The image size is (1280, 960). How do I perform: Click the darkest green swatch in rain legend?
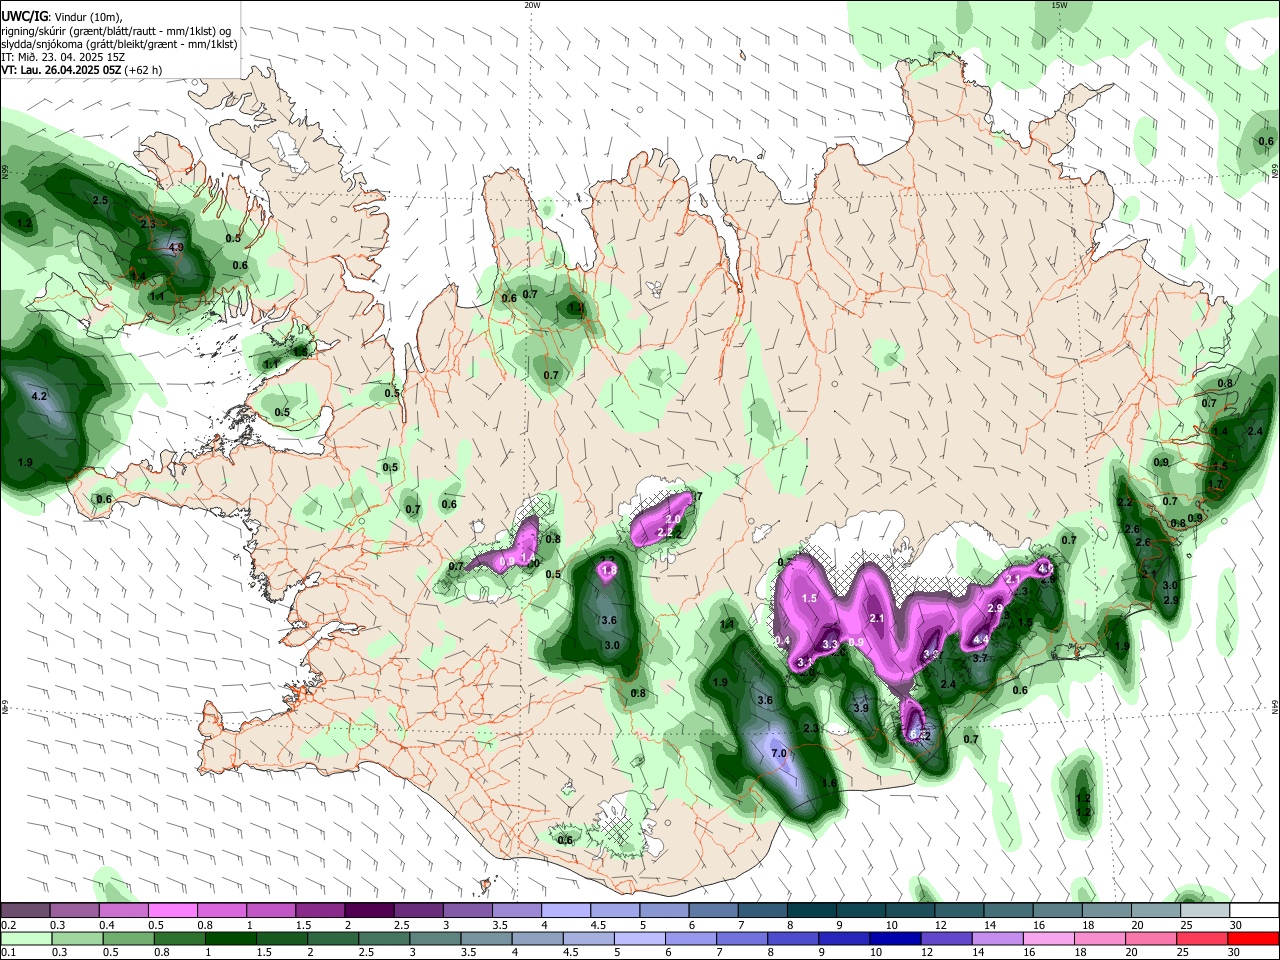coord(230,938)
